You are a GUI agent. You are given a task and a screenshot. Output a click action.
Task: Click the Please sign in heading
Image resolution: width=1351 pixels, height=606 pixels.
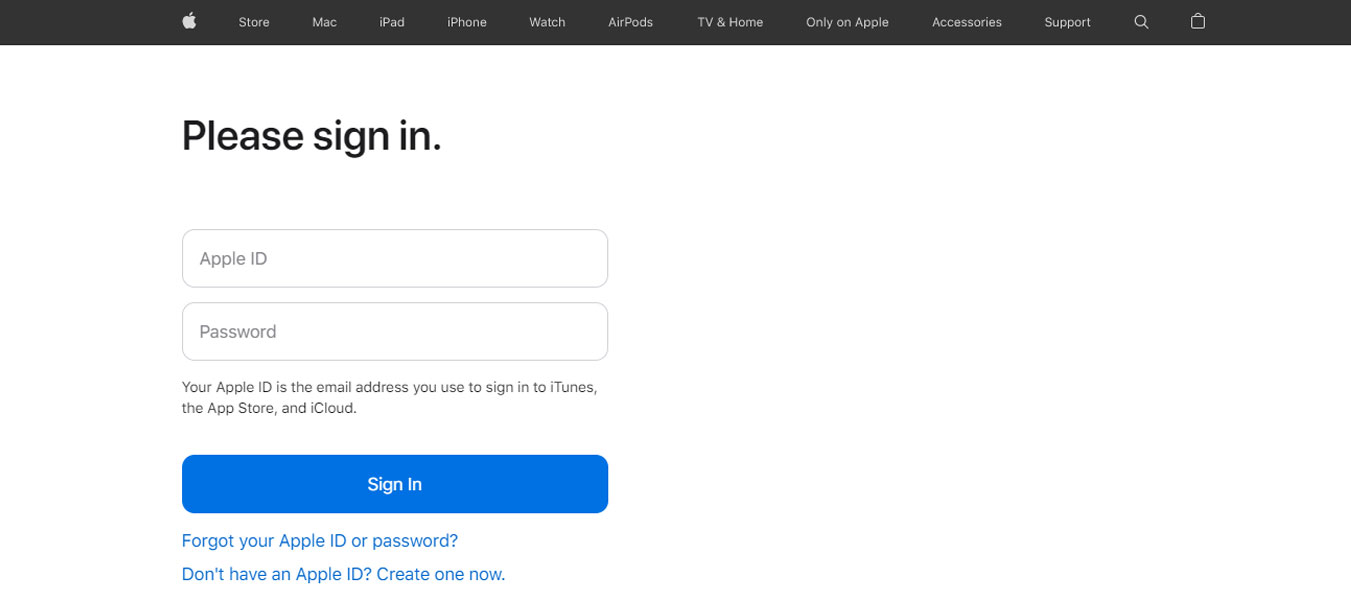point(311,136)
